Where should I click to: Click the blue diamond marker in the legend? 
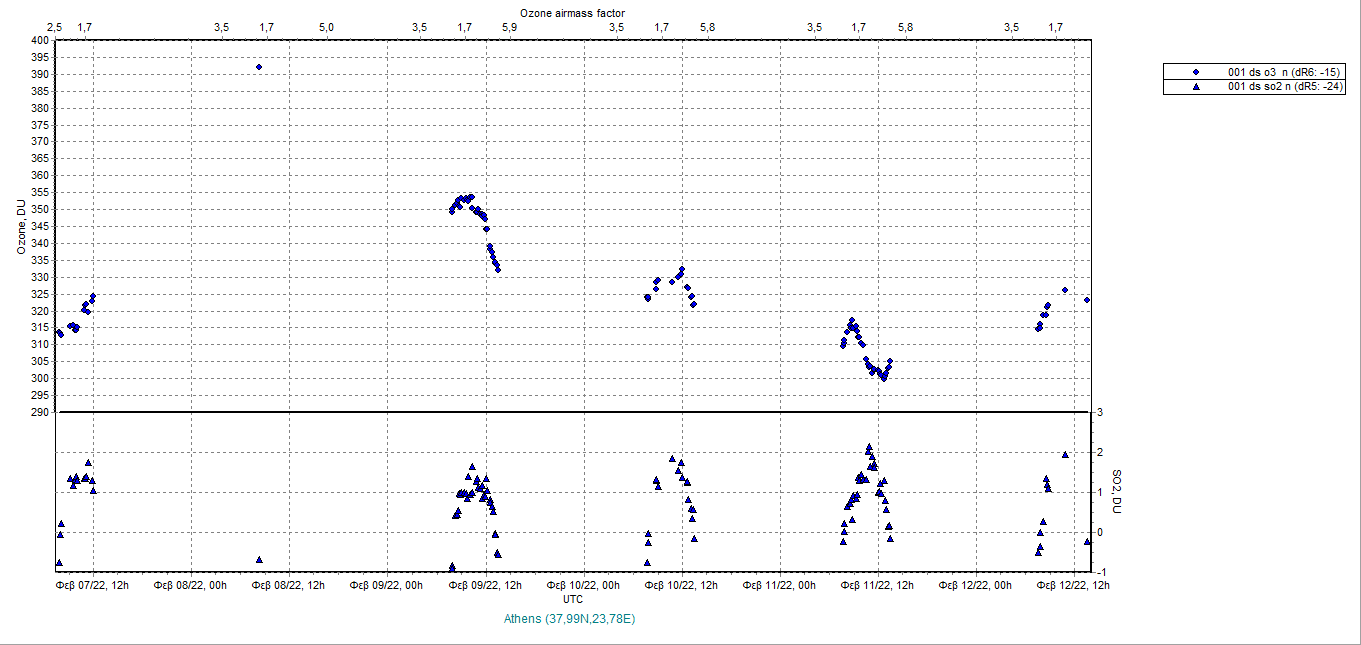click(1196, 72)
